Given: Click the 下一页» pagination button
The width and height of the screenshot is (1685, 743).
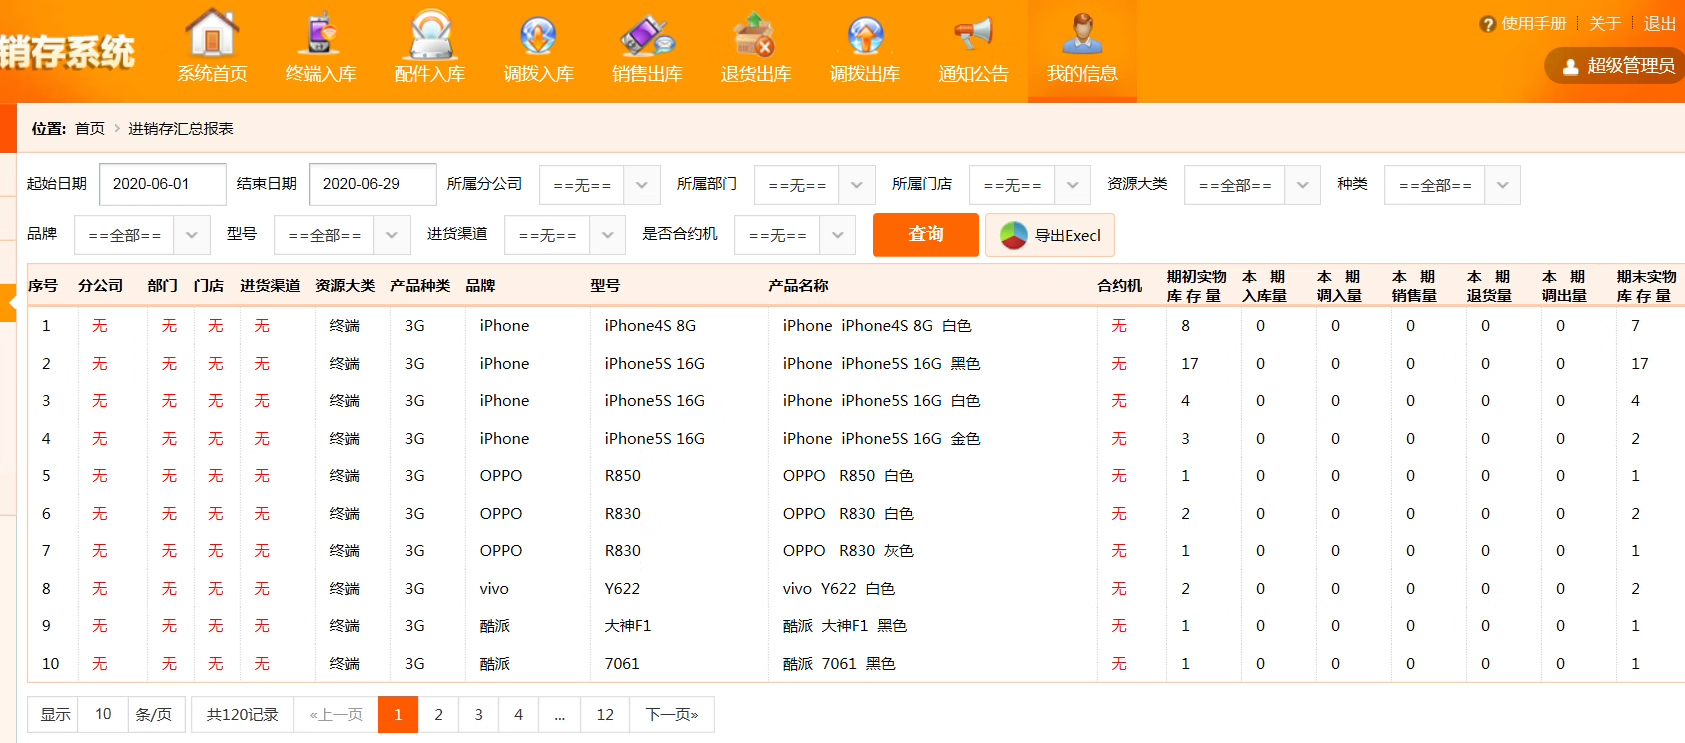Looking at the screenshot, I should click(x=672, y=714).
